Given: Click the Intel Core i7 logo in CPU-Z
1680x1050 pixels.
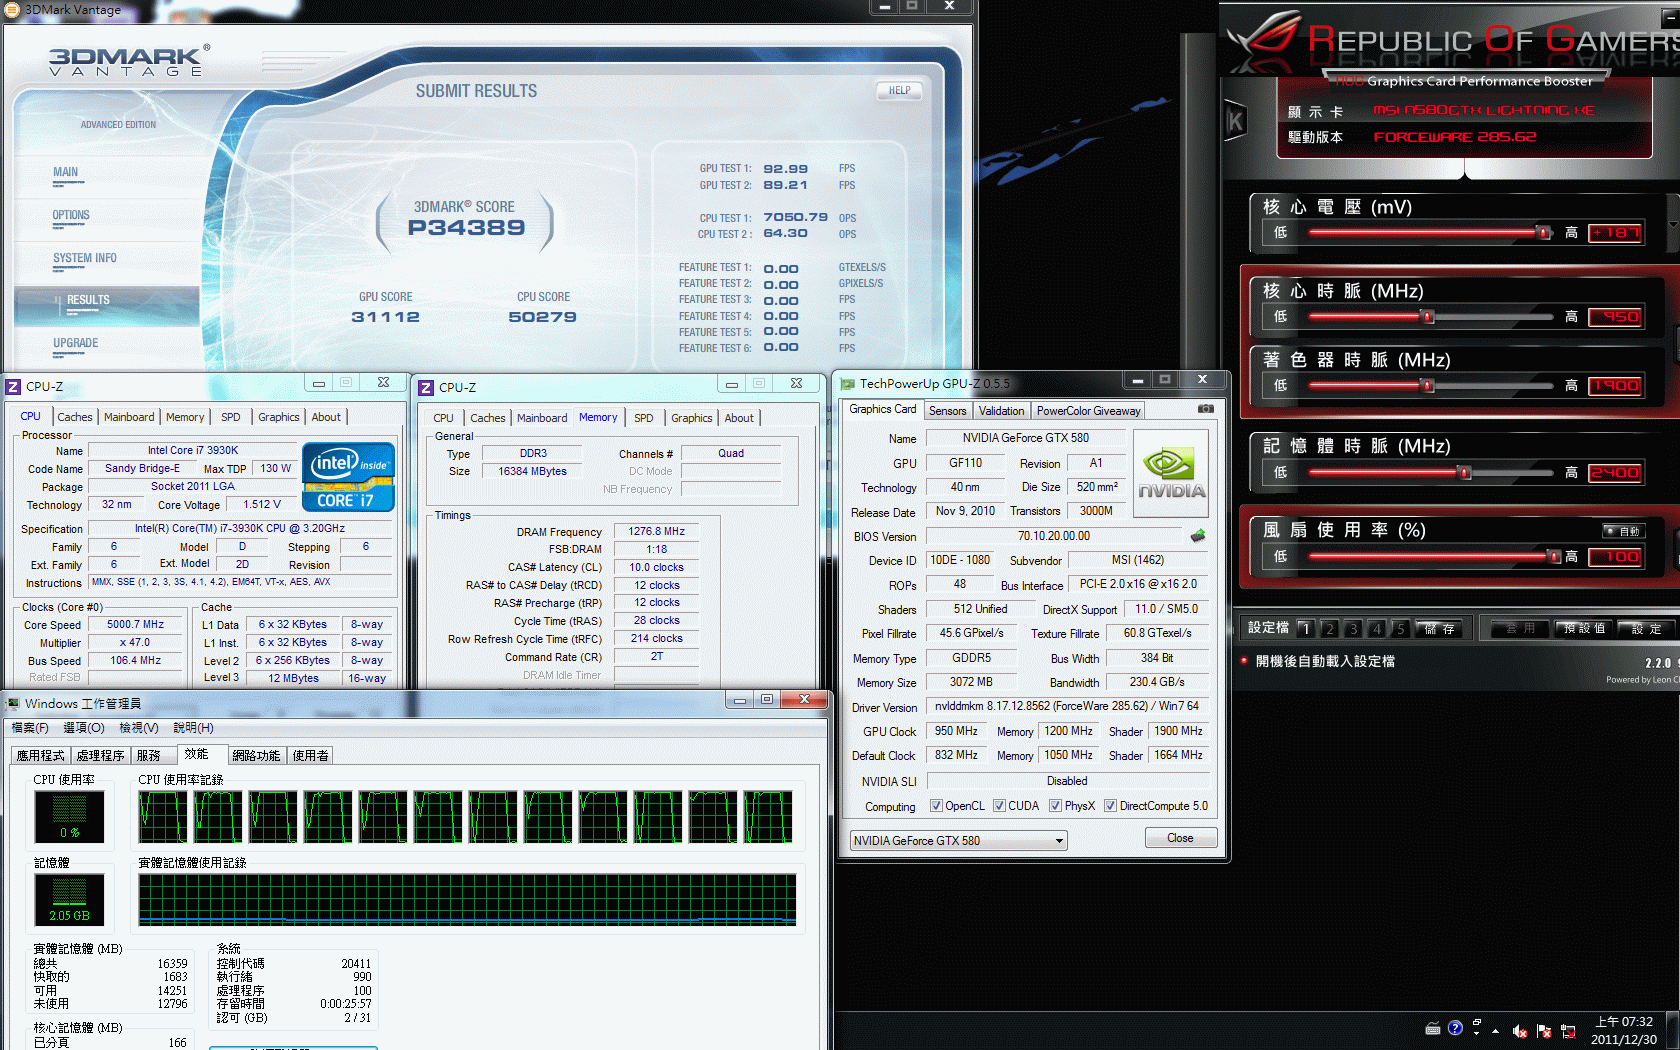Looking at the screenshot, I should tap(348, 477).
